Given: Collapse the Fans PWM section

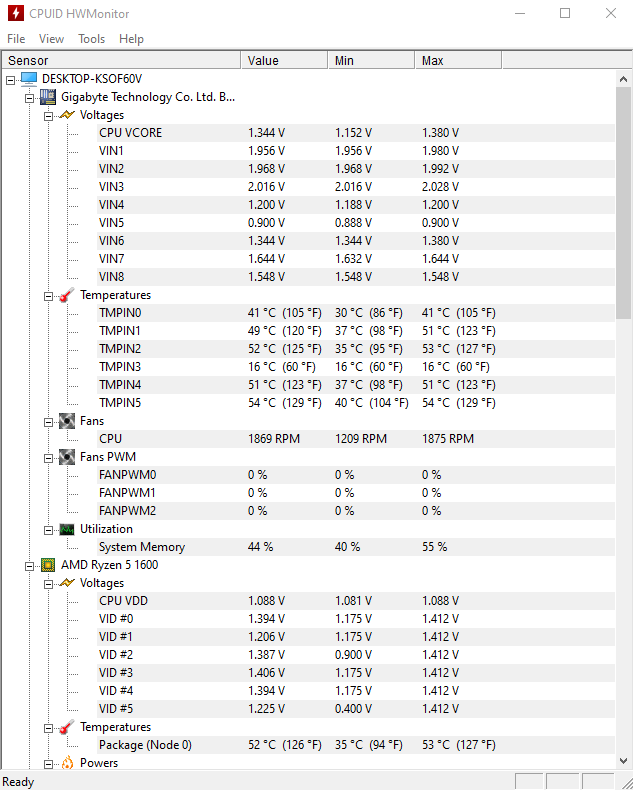Looking at the screenshot, I should pyautogui.click(x=48, y=458).
